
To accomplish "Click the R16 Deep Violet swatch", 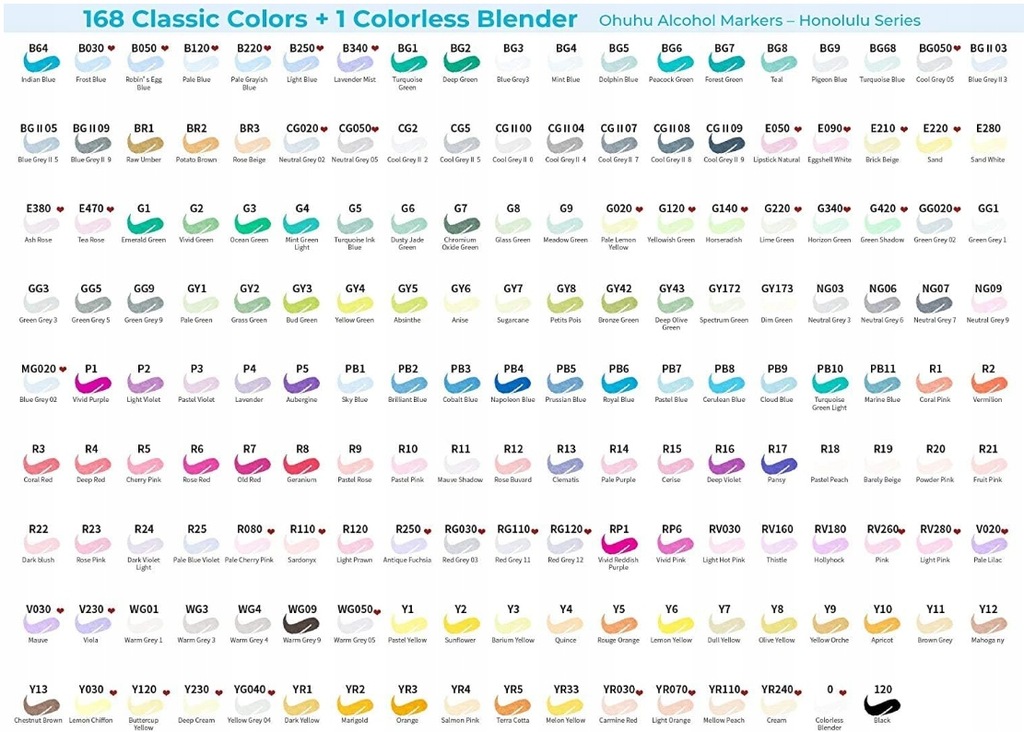I will point(726,464).
